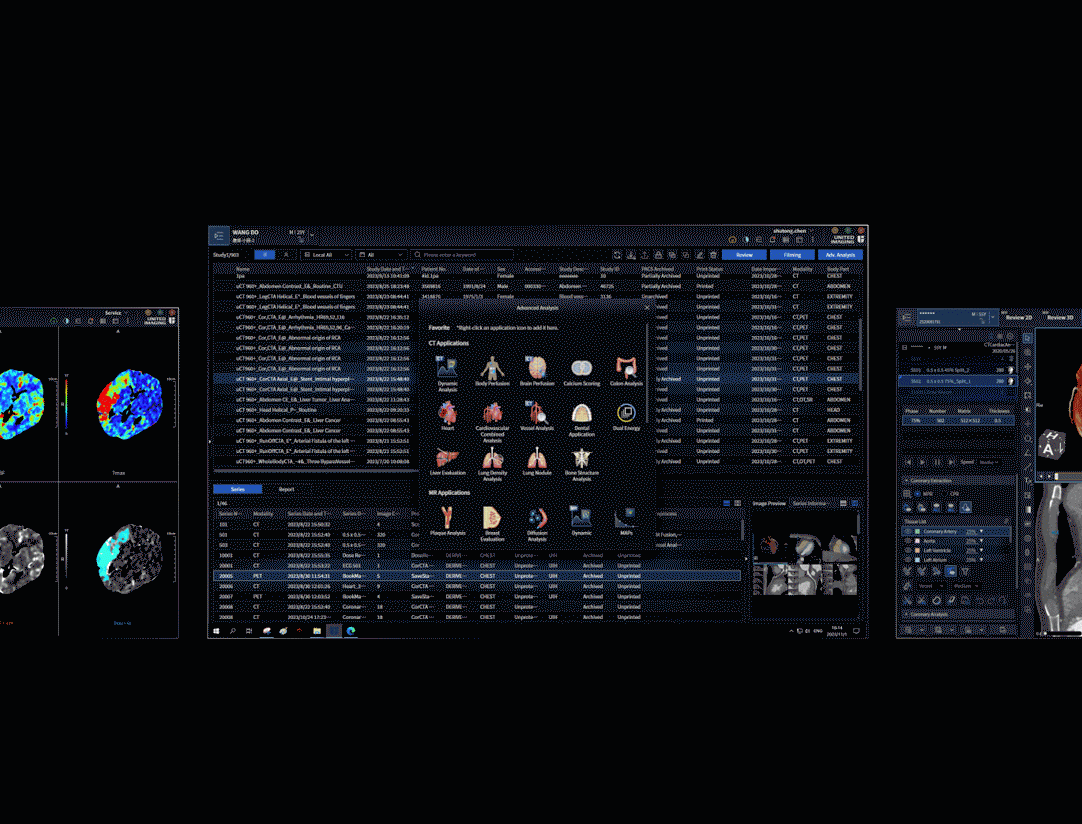Select the MPR radio button
1082x824 pixels.
[919, 494]
